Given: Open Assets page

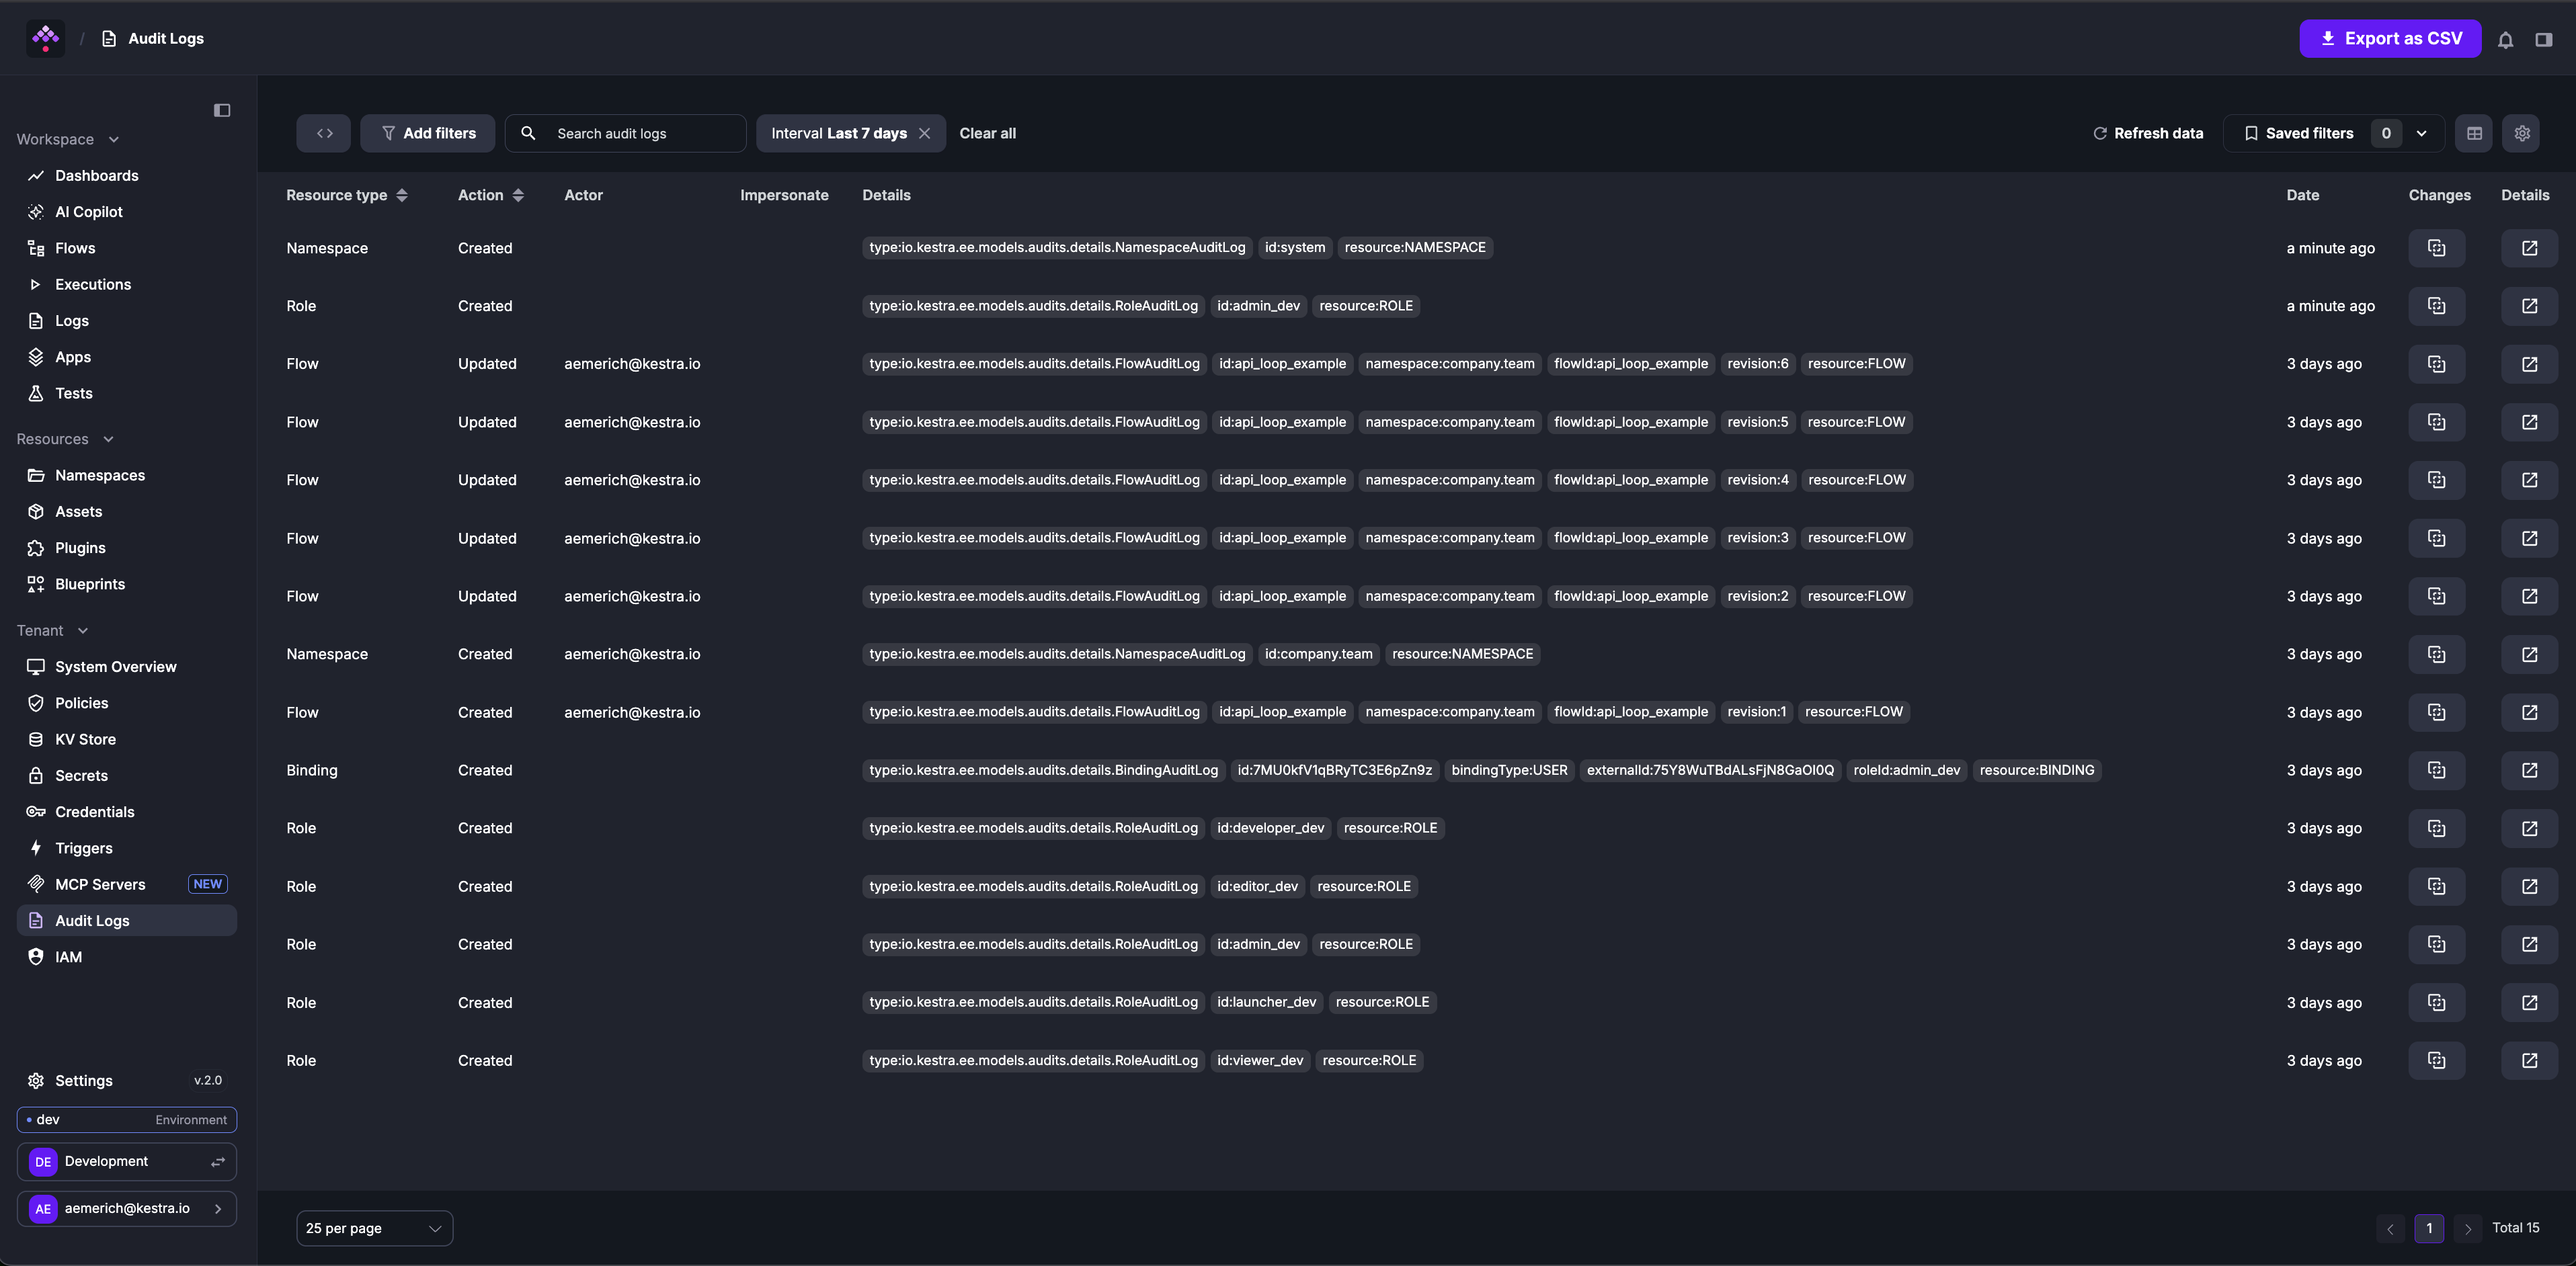Looking at the screenshot, I should tap(127, 511).
